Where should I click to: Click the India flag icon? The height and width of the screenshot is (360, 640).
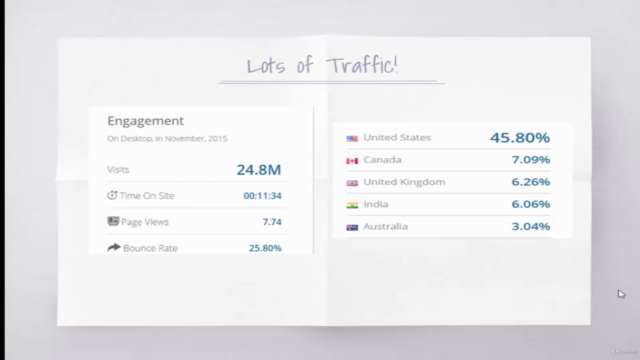point(352,205)
